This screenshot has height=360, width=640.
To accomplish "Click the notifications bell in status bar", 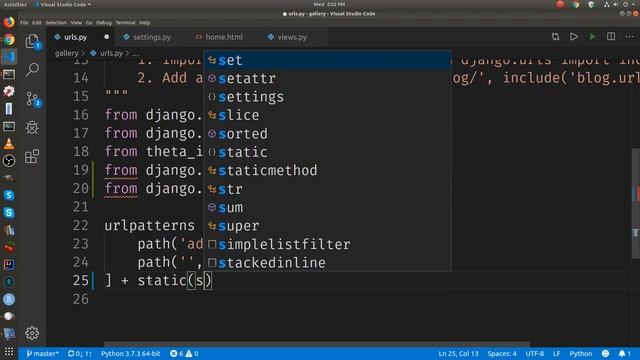I will [624, 353].
